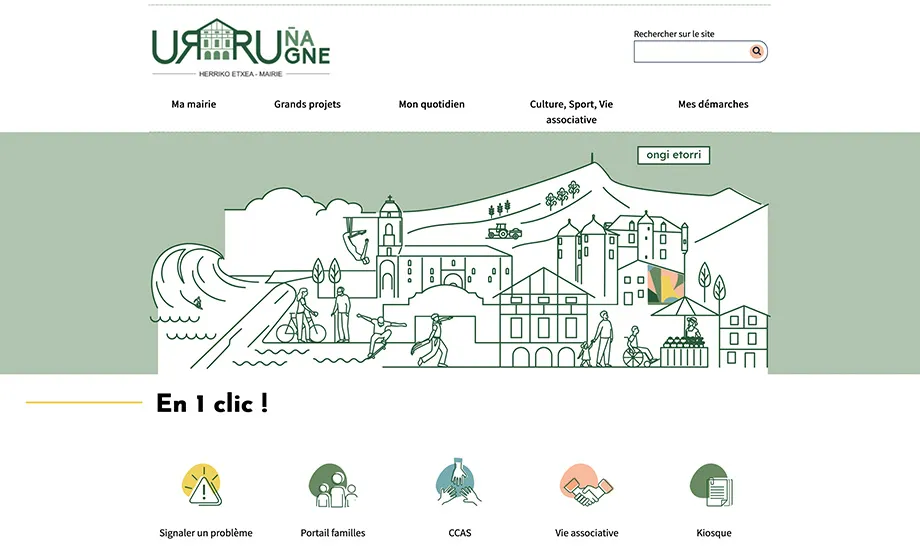
Task: Open the family group Portail familles icon
Action: pyautogui.click(x=332, y=486)
